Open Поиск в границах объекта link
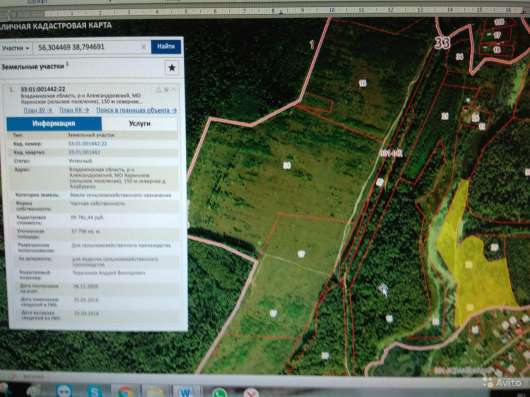The image size is (530, 397). (137, 110)
